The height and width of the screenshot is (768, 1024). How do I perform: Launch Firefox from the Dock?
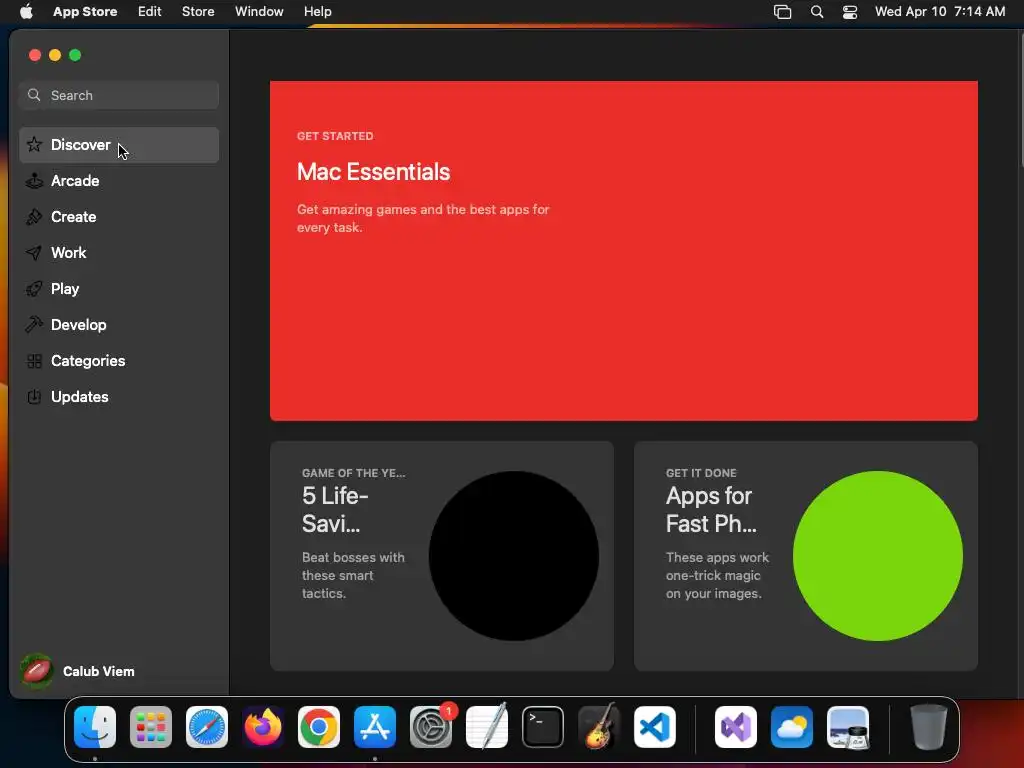(x=263, y=727)
